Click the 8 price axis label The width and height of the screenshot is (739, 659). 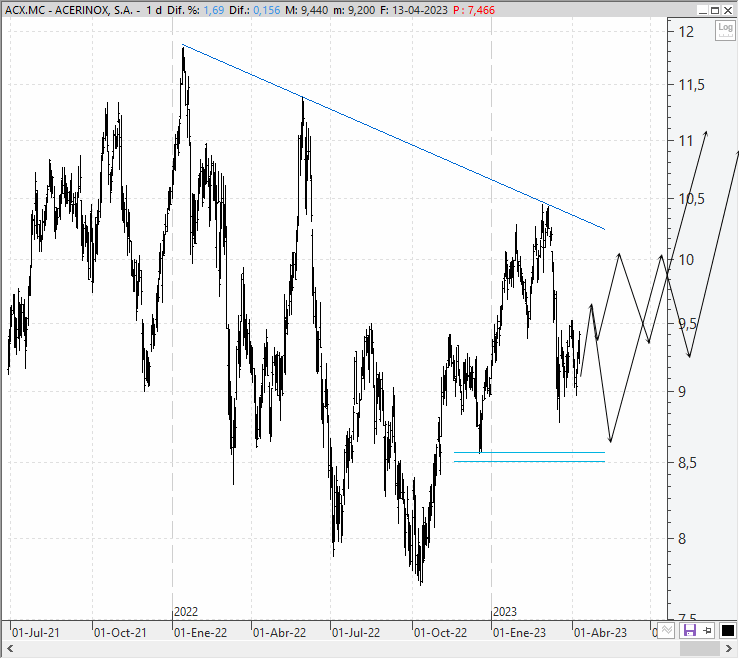682,538
